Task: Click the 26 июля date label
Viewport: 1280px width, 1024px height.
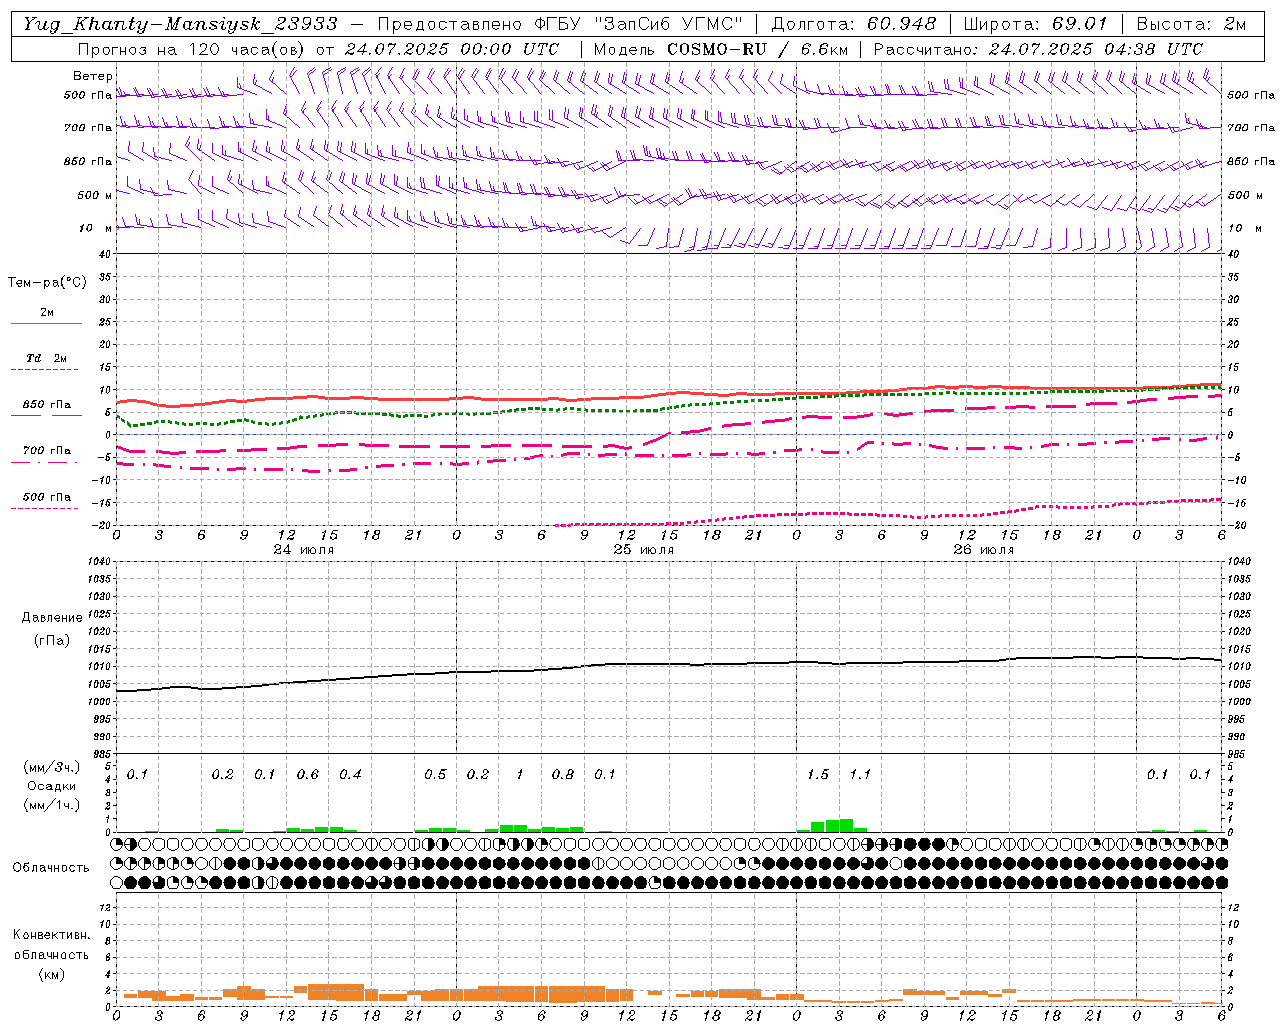Action: pos(983,550)
